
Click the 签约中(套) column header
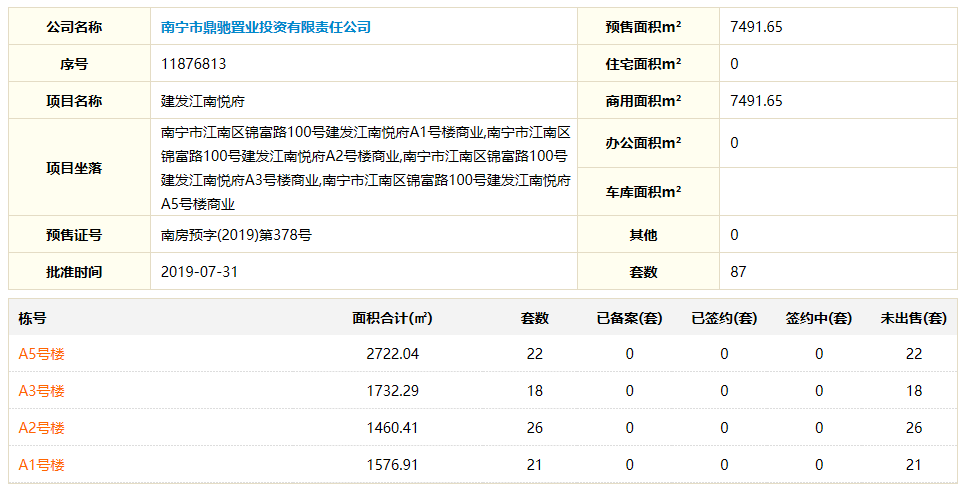818,318
